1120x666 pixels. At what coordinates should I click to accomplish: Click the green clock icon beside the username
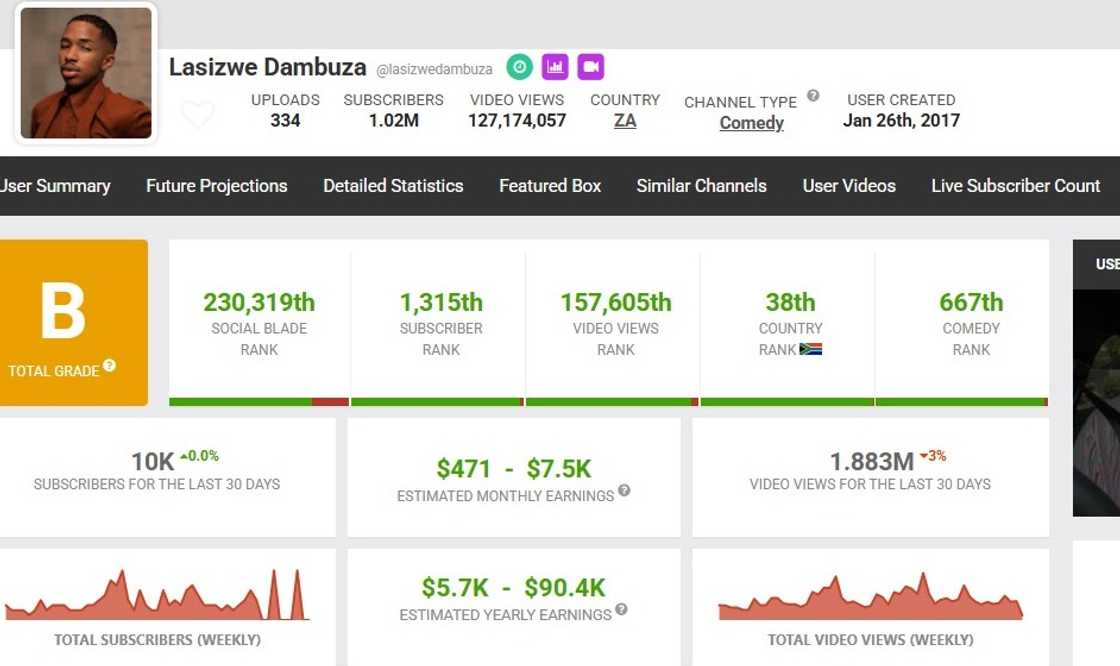519,67
